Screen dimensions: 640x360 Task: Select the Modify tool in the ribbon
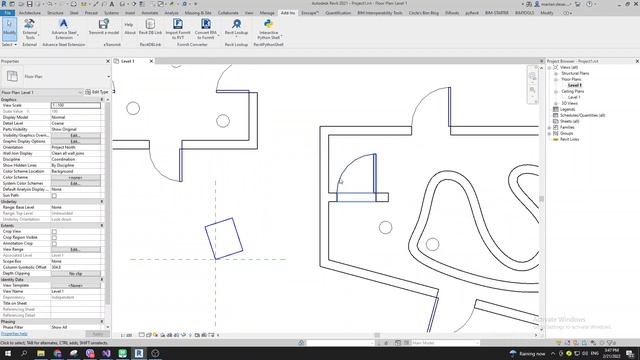(9, 29)
